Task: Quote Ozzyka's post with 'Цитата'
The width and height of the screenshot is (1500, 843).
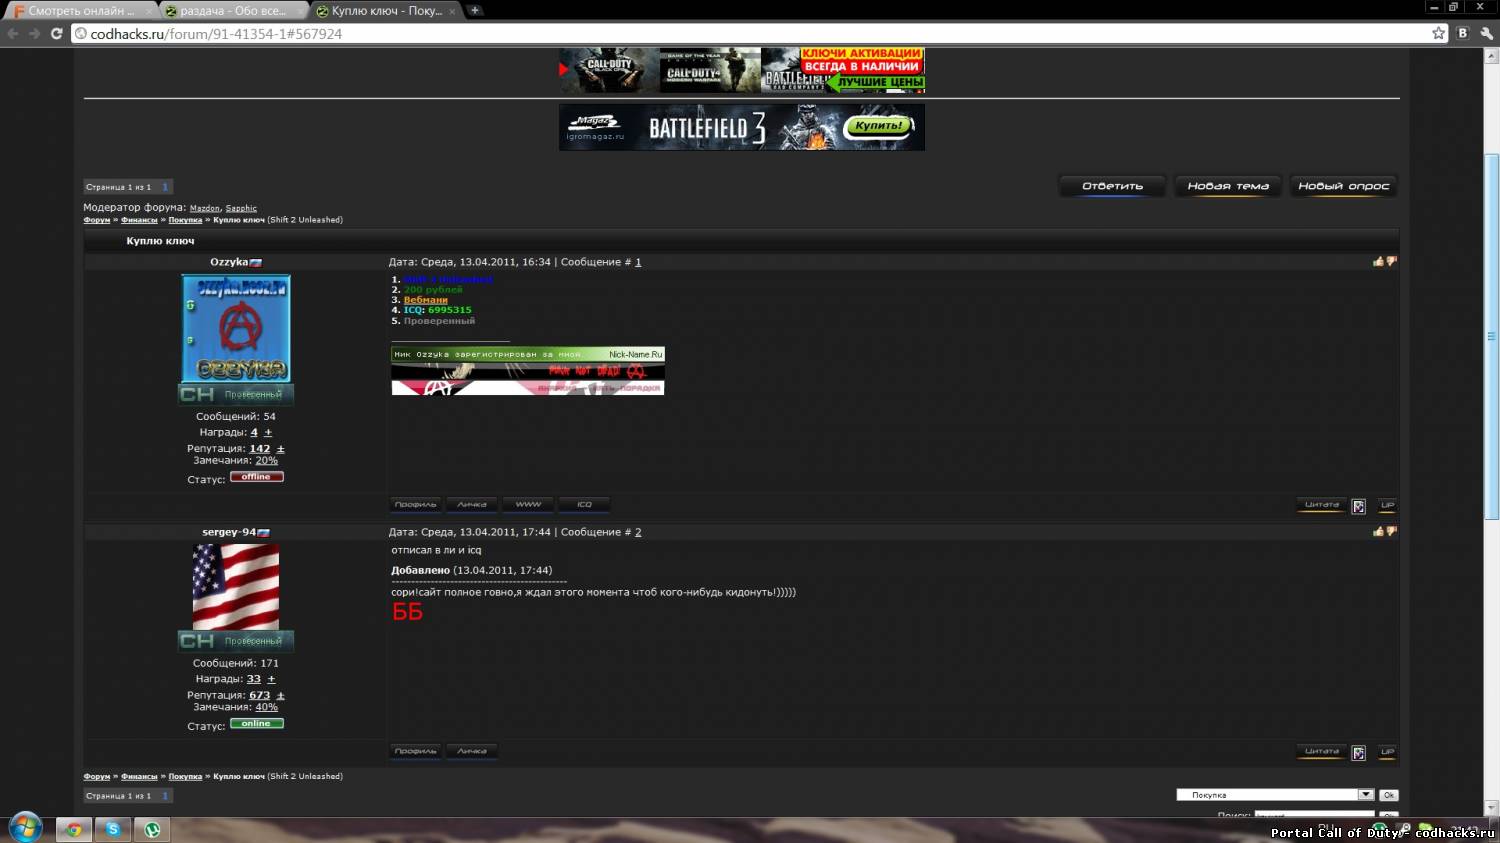Action: point(1321,505)
